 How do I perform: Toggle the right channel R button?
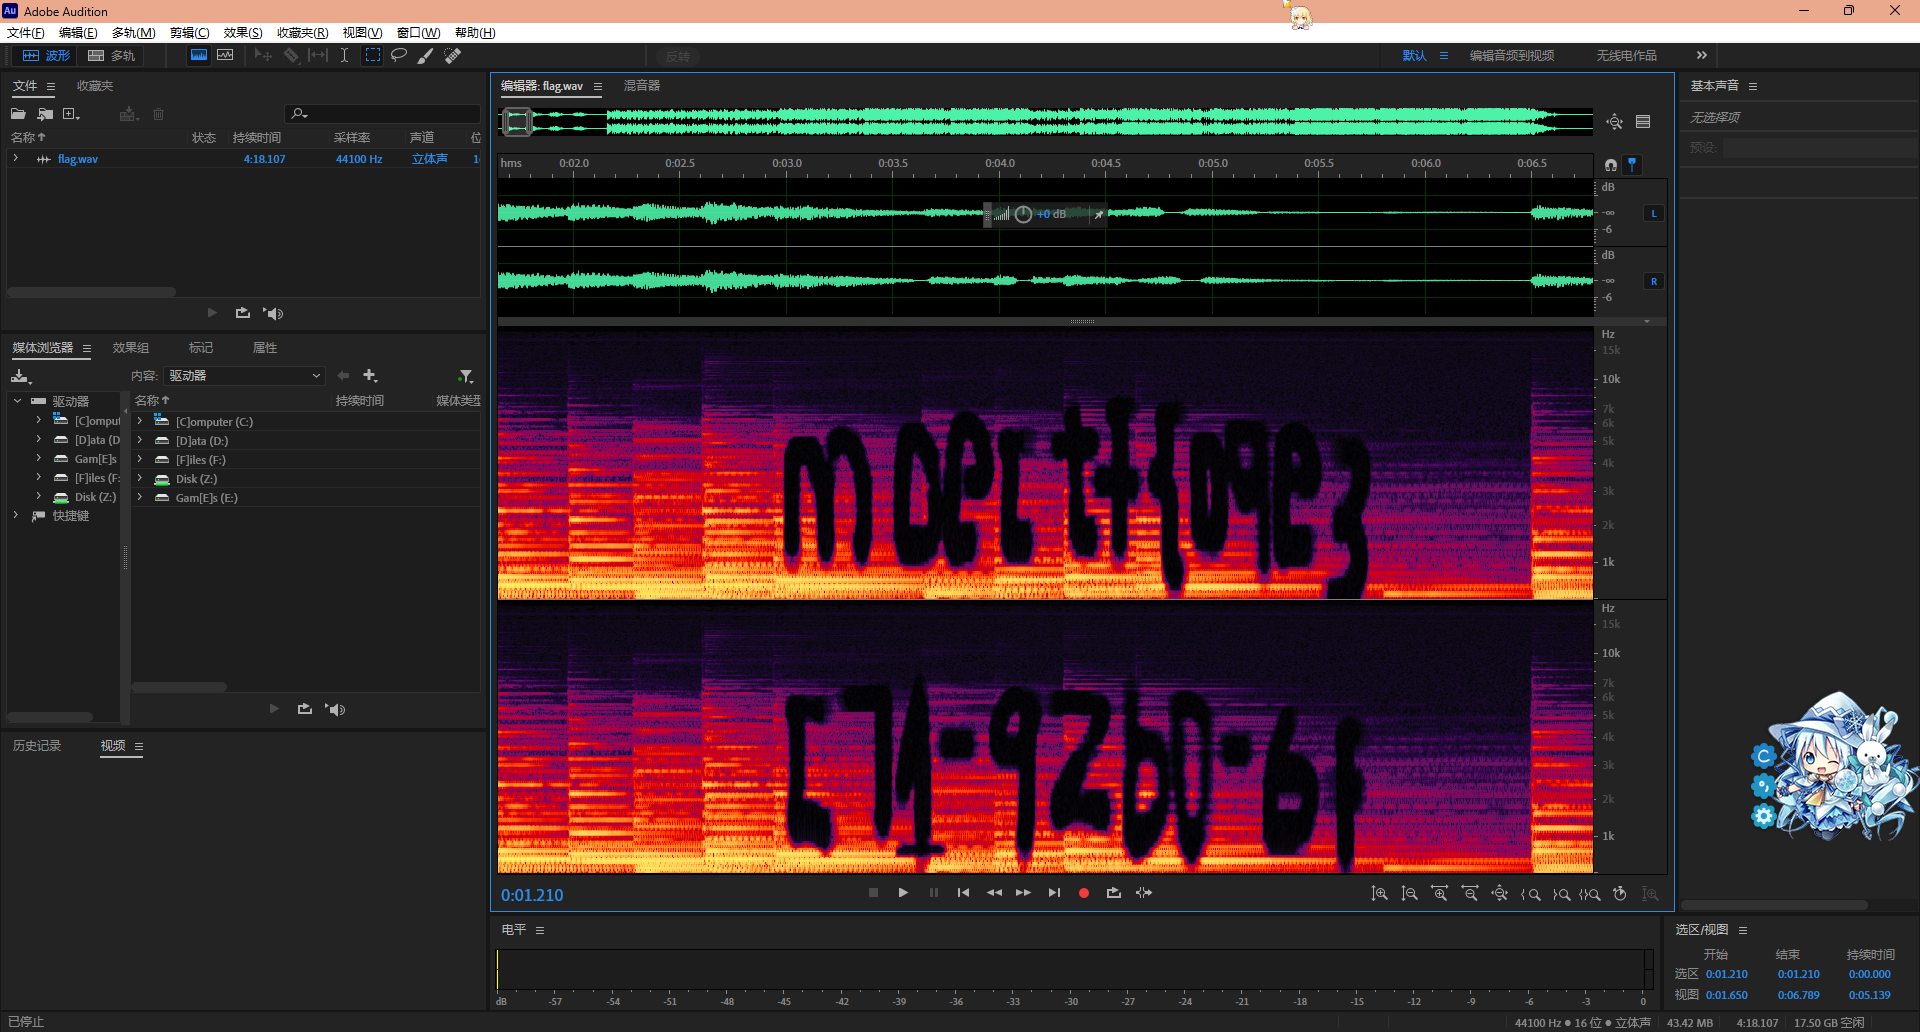(1654, 281)
